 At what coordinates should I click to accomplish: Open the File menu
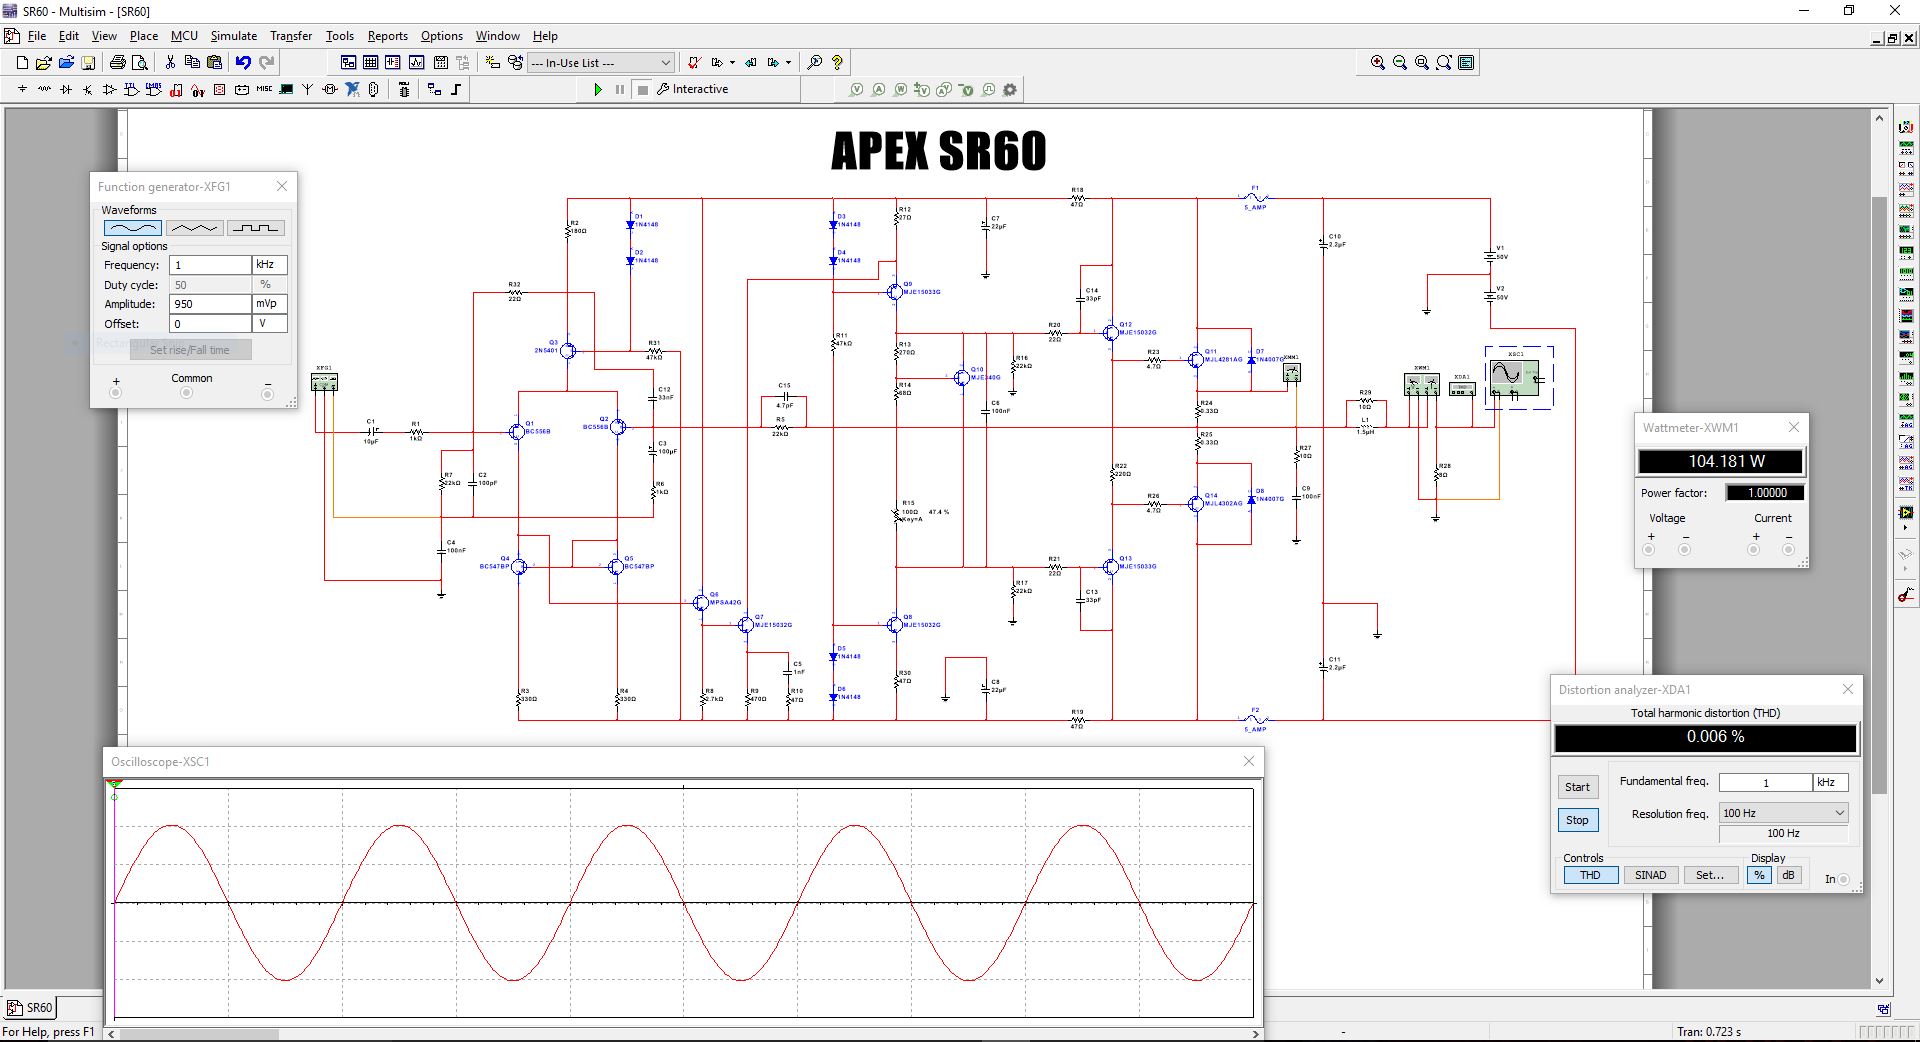tap(37, 36)
